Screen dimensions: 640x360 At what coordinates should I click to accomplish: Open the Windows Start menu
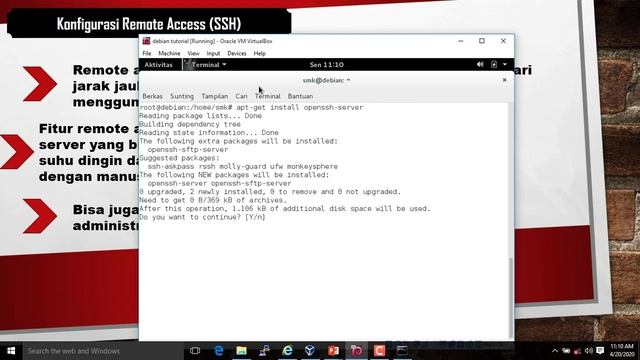coord(11,351)
